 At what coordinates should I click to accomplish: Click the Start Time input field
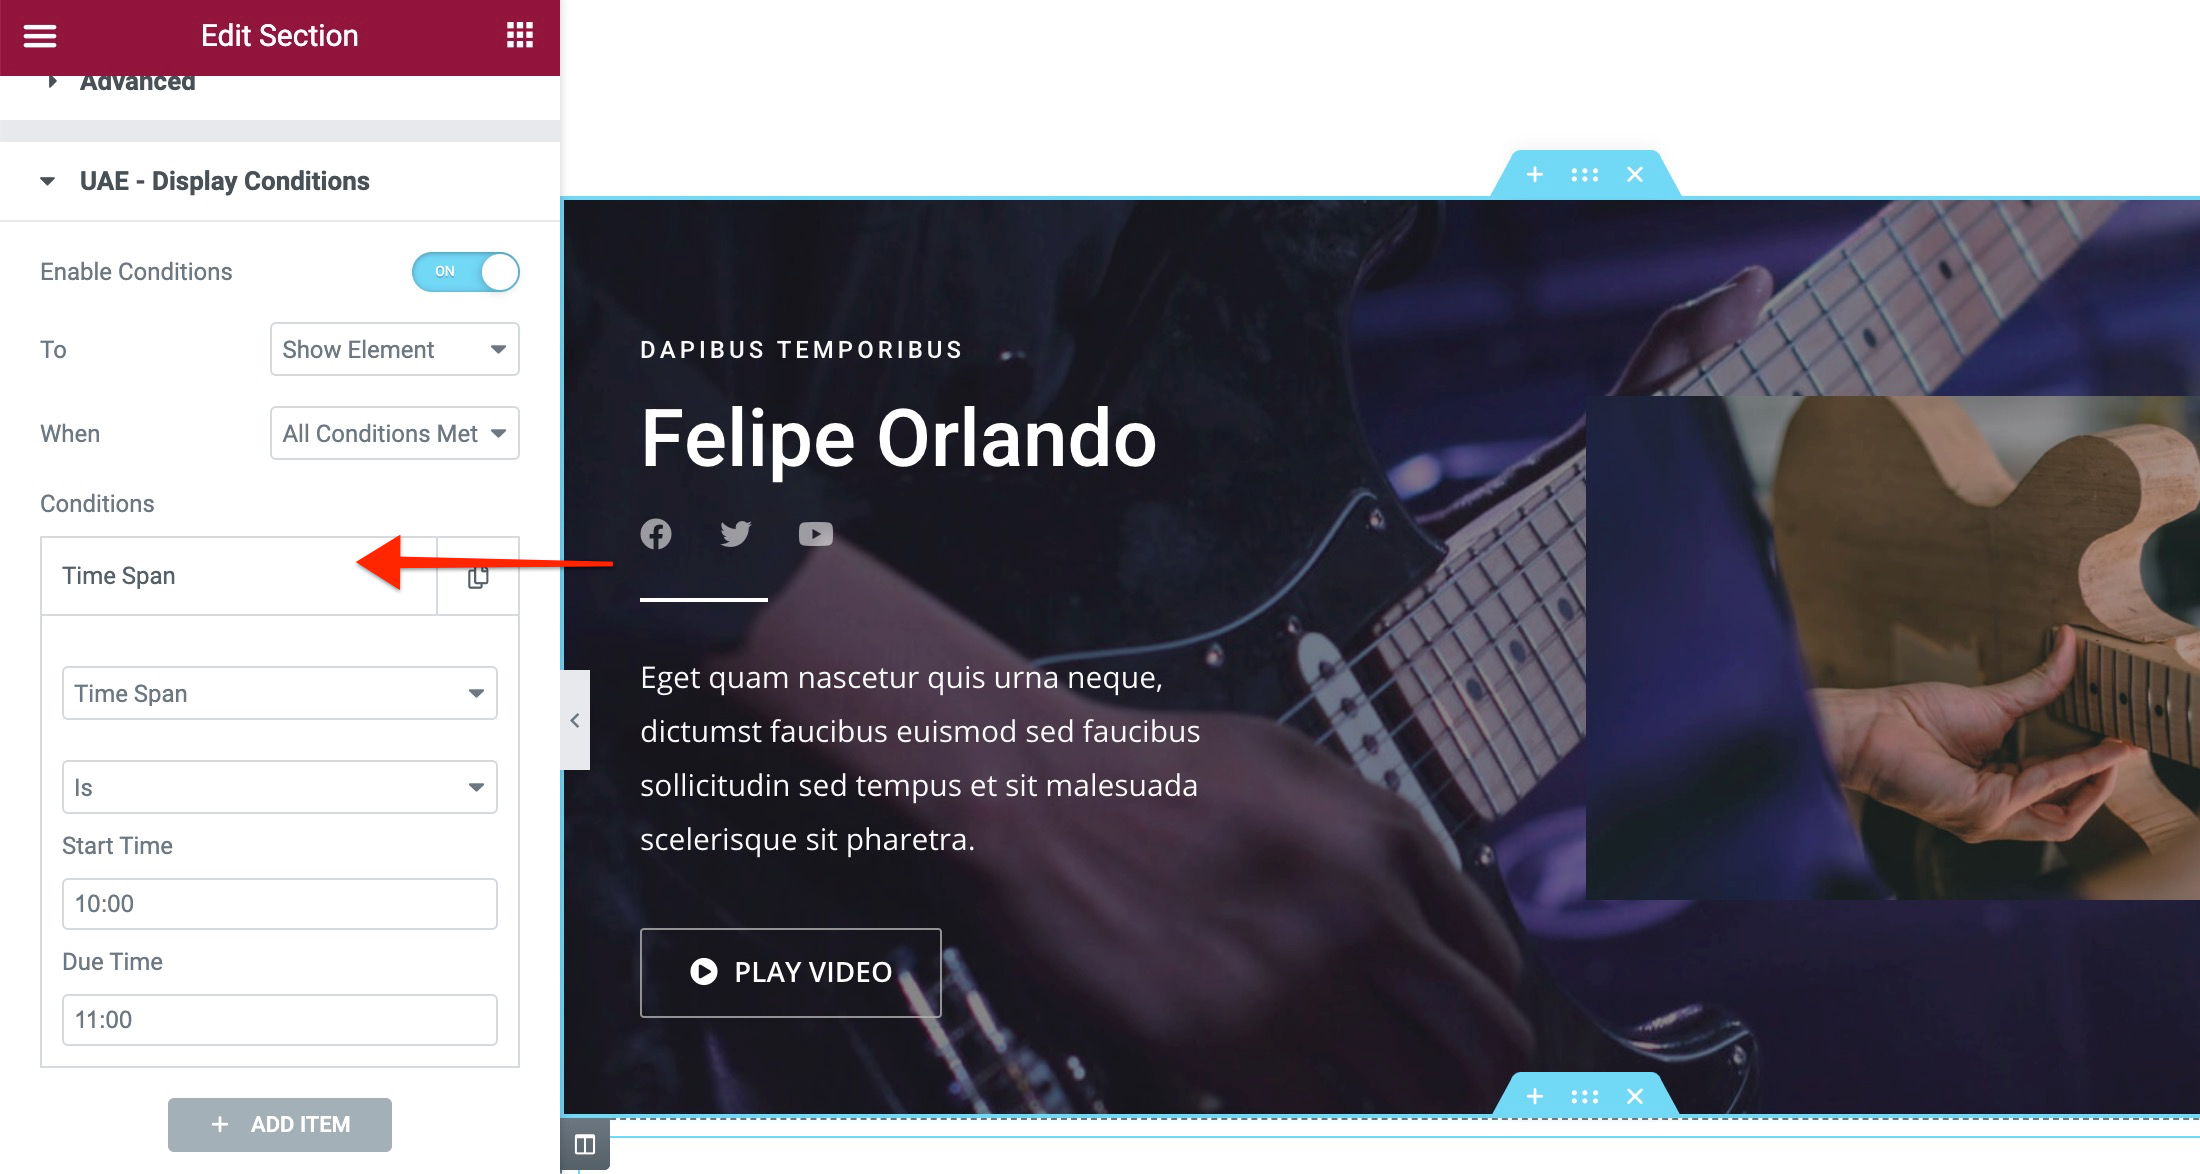tap(279, 902)
